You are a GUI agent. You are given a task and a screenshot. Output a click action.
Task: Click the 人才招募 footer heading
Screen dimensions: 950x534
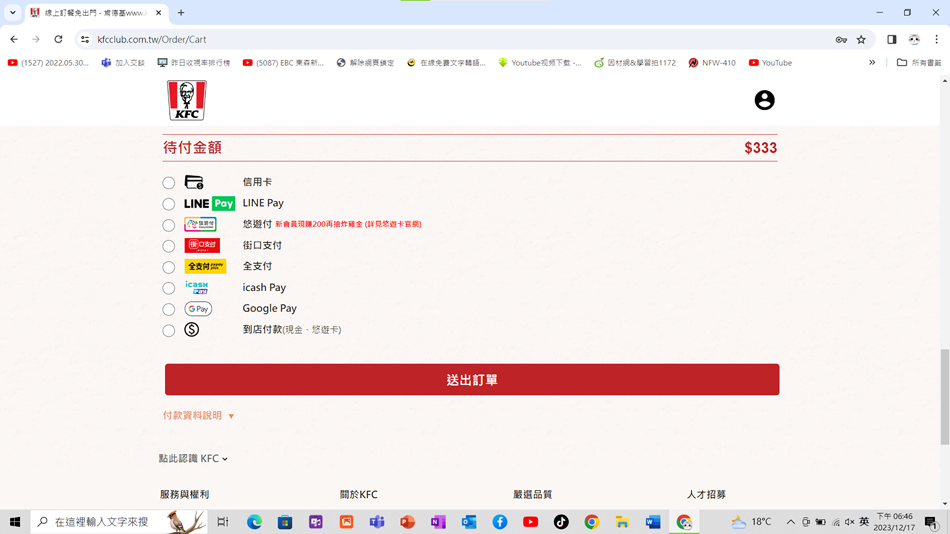[706, 495]
